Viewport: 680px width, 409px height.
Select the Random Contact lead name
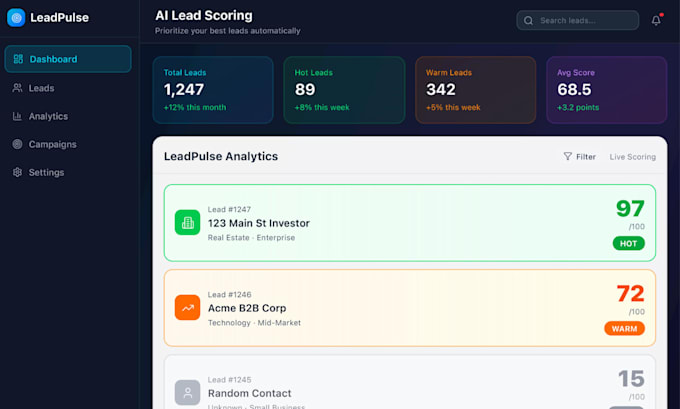tap(249, 393)
